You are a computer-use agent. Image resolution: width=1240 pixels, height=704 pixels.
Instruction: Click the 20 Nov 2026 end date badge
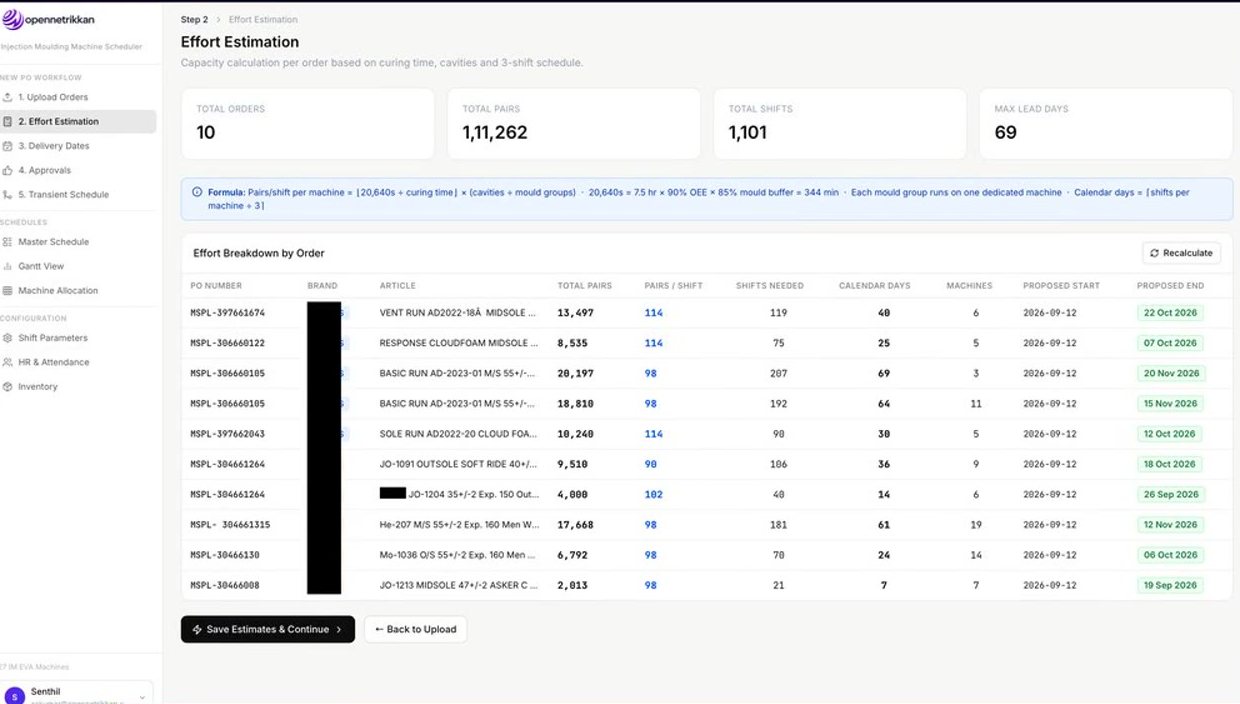[1171, 374]
